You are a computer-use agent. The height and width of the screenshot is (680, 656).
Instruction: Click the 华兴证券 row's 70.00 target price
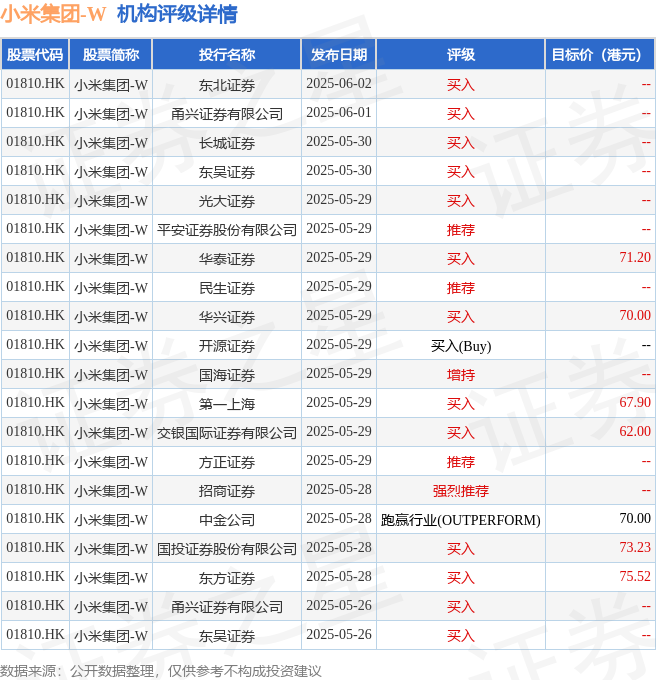(635, 315)
